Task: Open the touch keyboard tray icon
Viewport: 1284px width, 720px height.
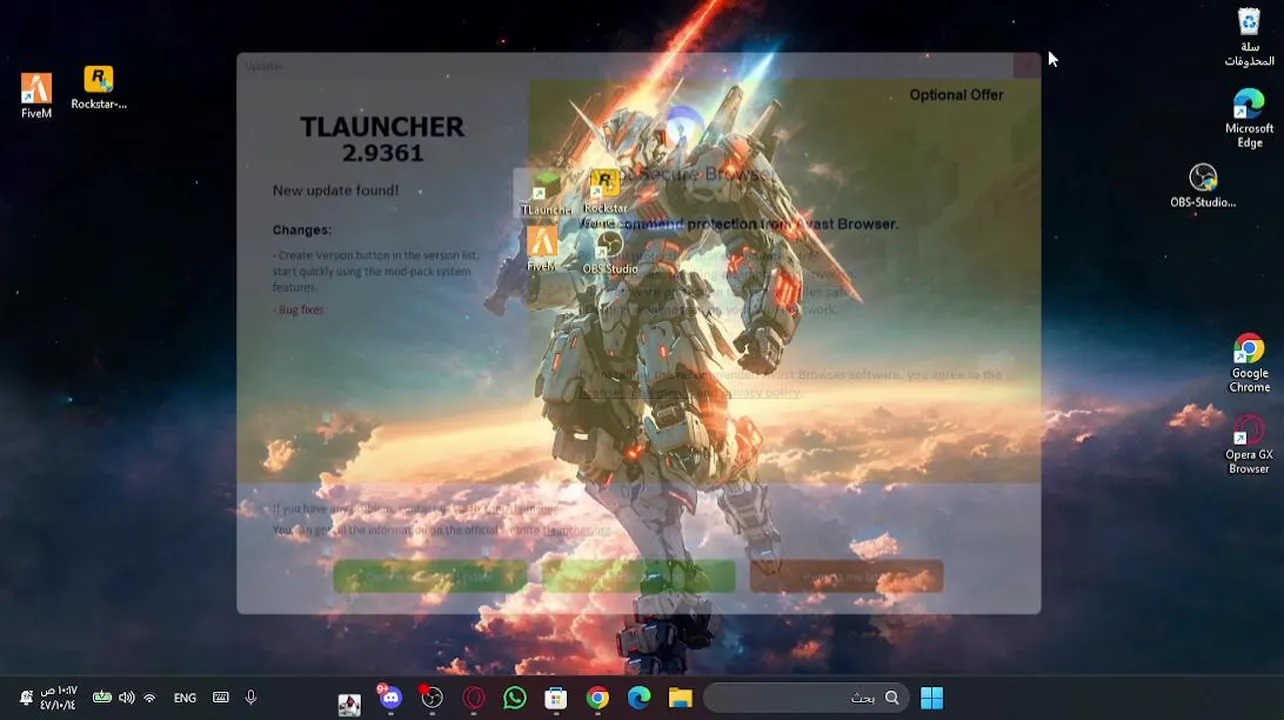Action: tap(221, 698)
